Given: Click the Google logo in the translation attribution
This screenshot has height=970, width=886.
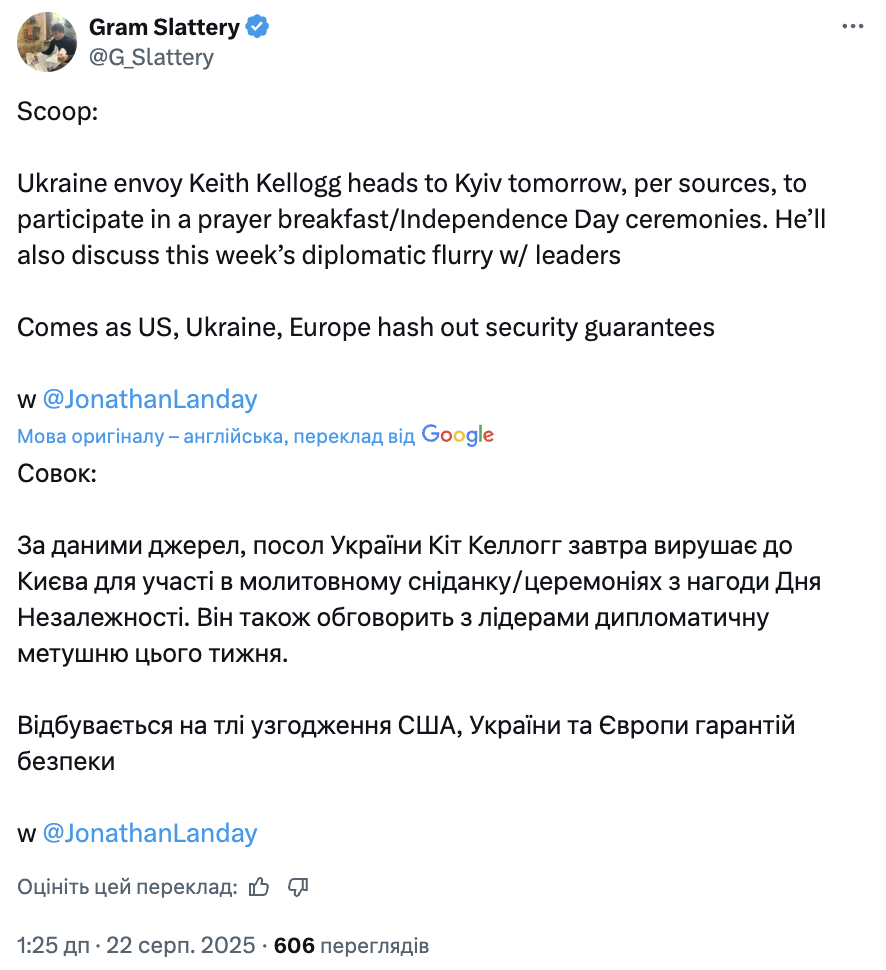Looking at the screenshot, I should [x=458, y=434].
